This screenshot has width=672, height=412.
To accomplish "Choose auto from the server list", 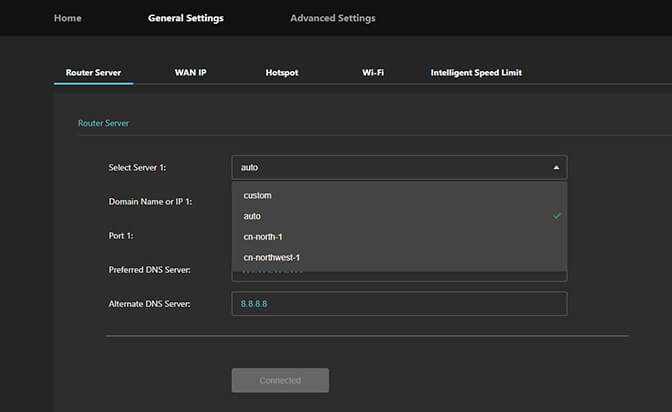I will point(399,216).
